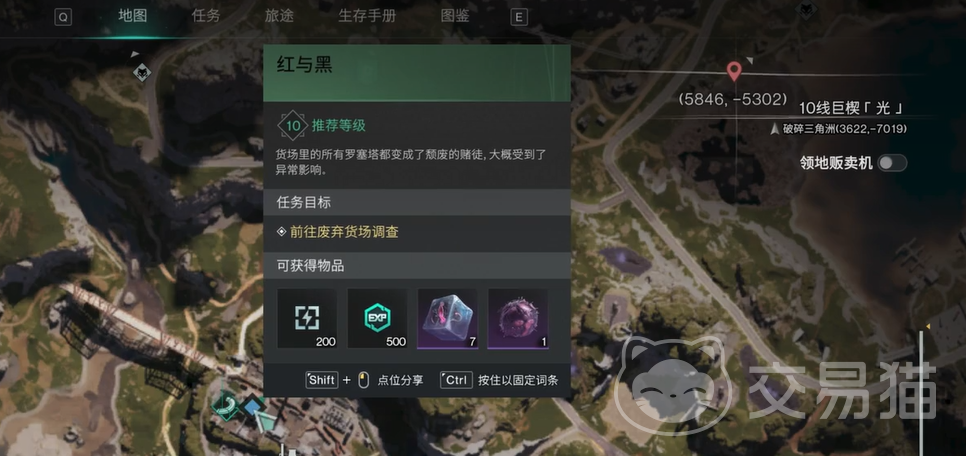The height and width of the screenshot is (456, 966).
Task: Click the crystal cube reward item
Action: (x=447, y=319)
